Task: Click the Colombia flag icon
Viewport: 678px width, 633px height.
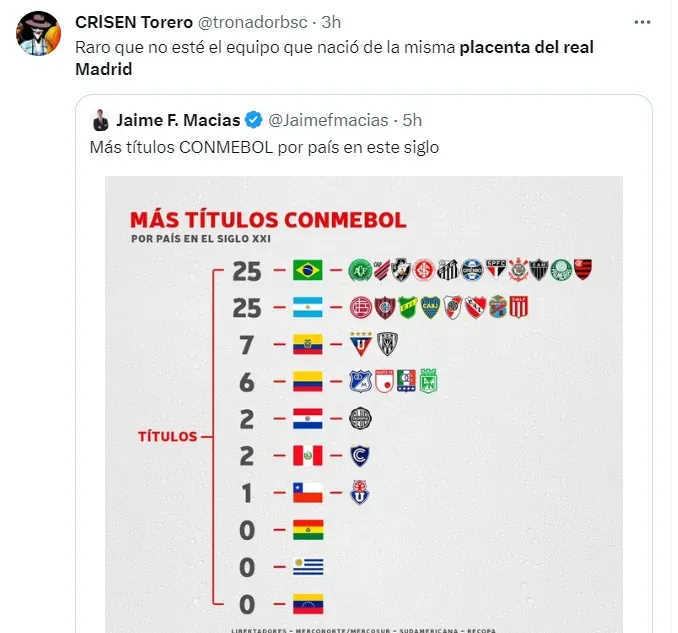Action: (x=307, y=382)
